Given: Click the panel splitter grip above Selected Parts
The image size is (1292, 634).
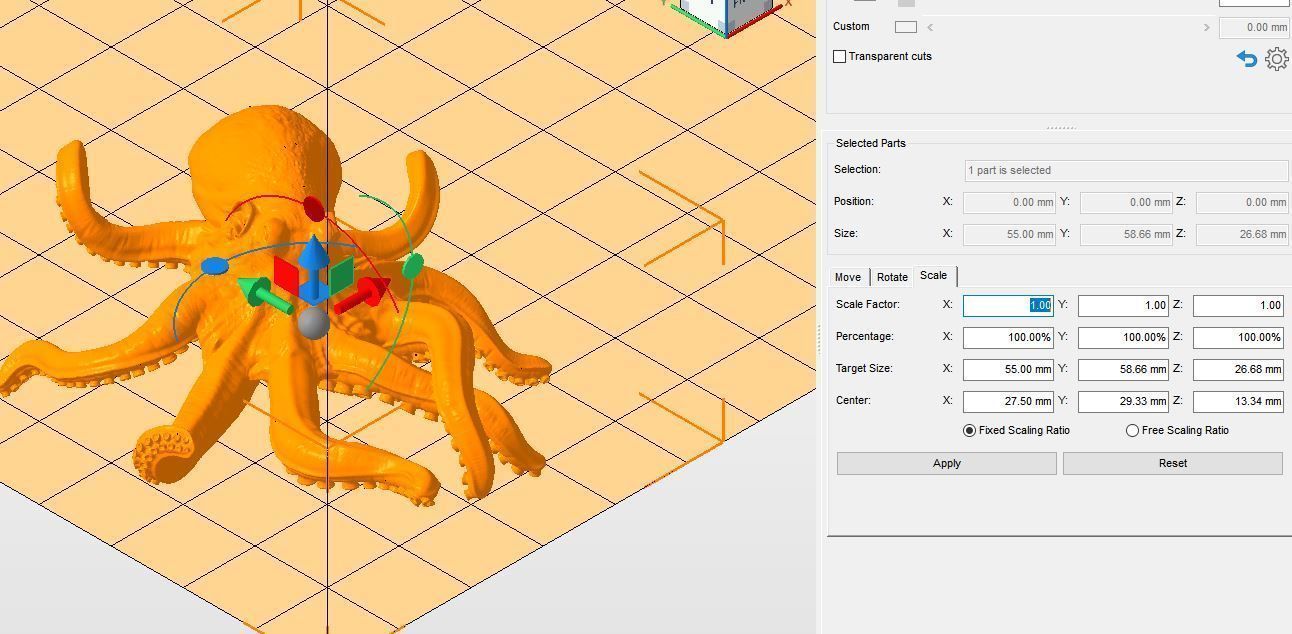Looking at the screenshot, I should coord(1060,128).
